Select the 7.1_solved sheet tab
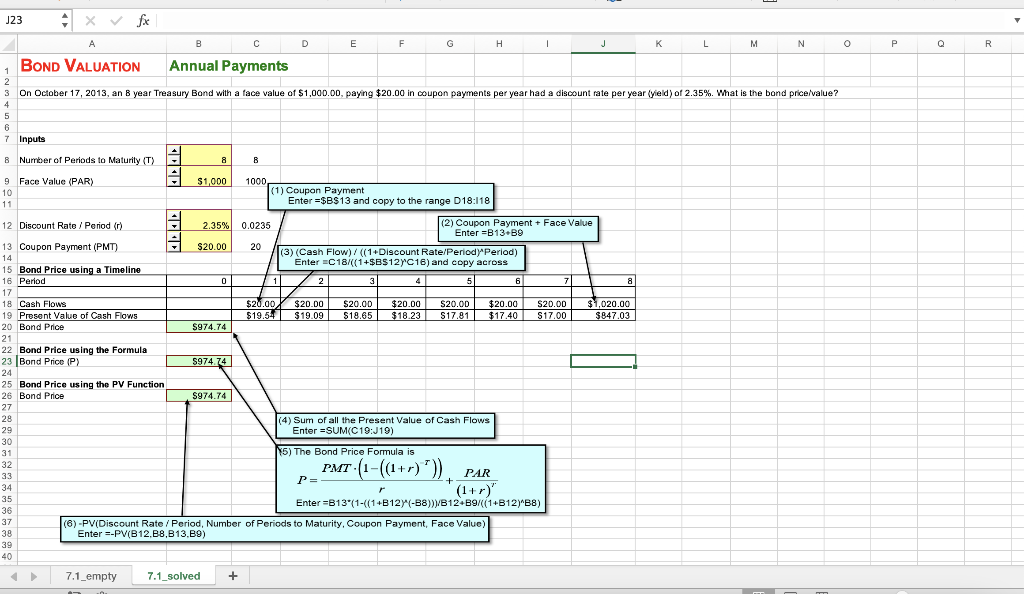This screenshot has height=594, width=1024. pos(173,575)
